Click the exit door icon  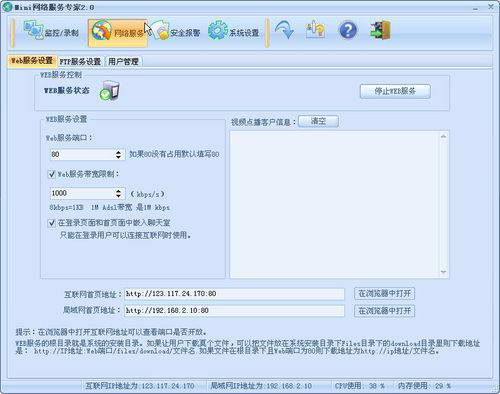(381, 30)
